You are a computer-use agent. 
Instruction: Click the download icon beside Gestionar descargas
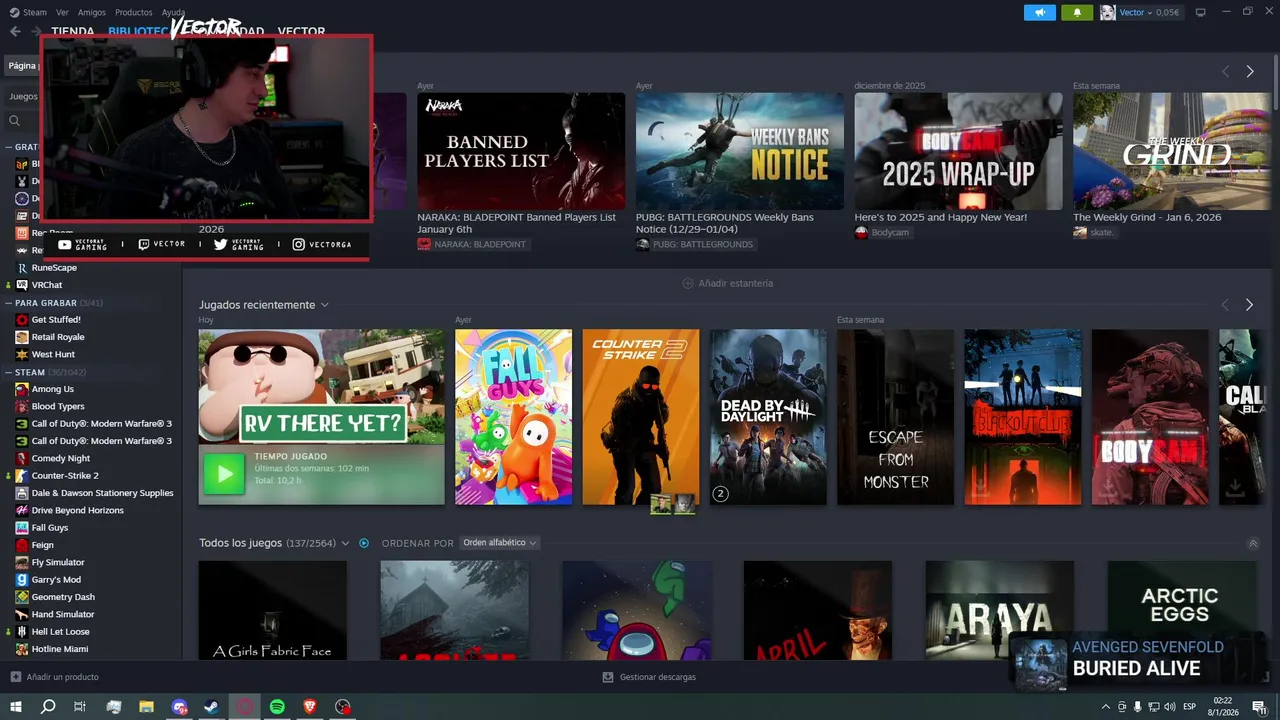point(608,677)
